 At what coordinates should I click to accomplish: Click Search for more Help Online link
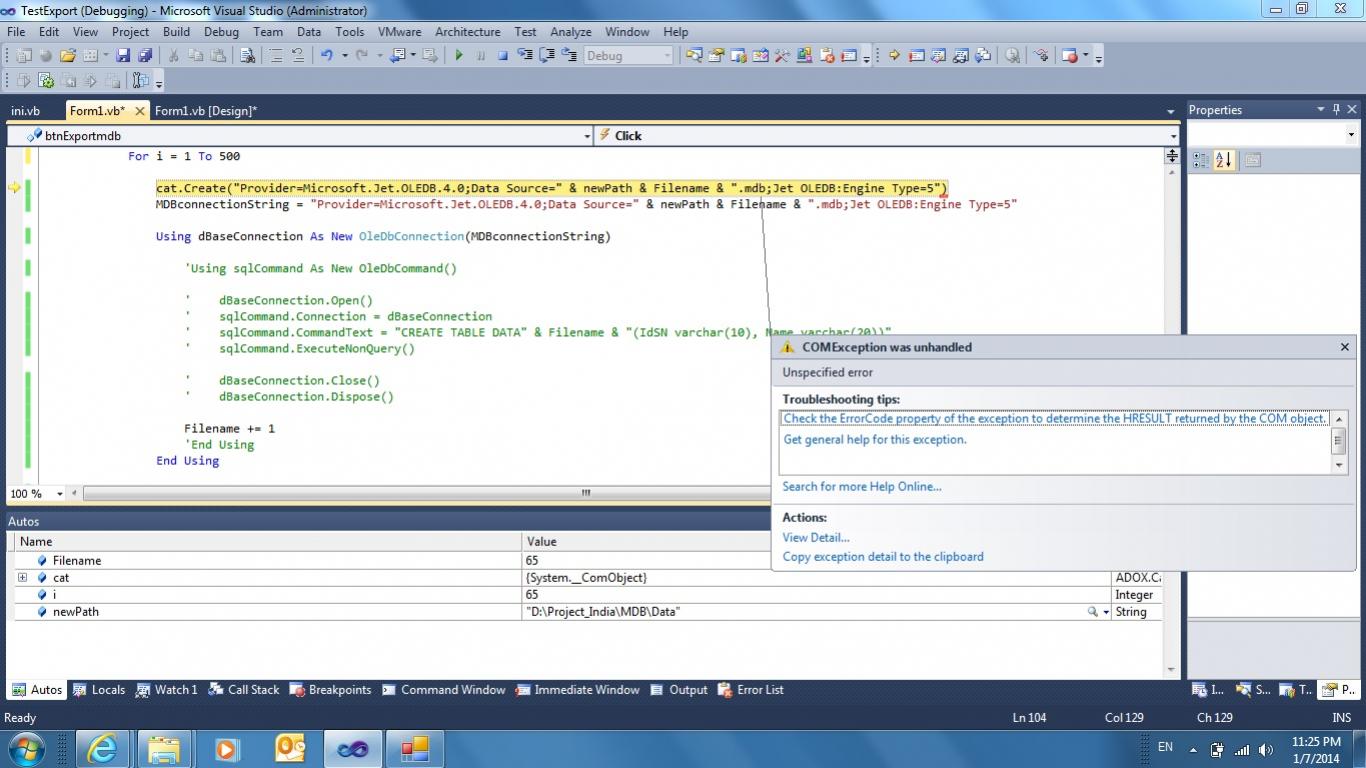click(862, 487)
